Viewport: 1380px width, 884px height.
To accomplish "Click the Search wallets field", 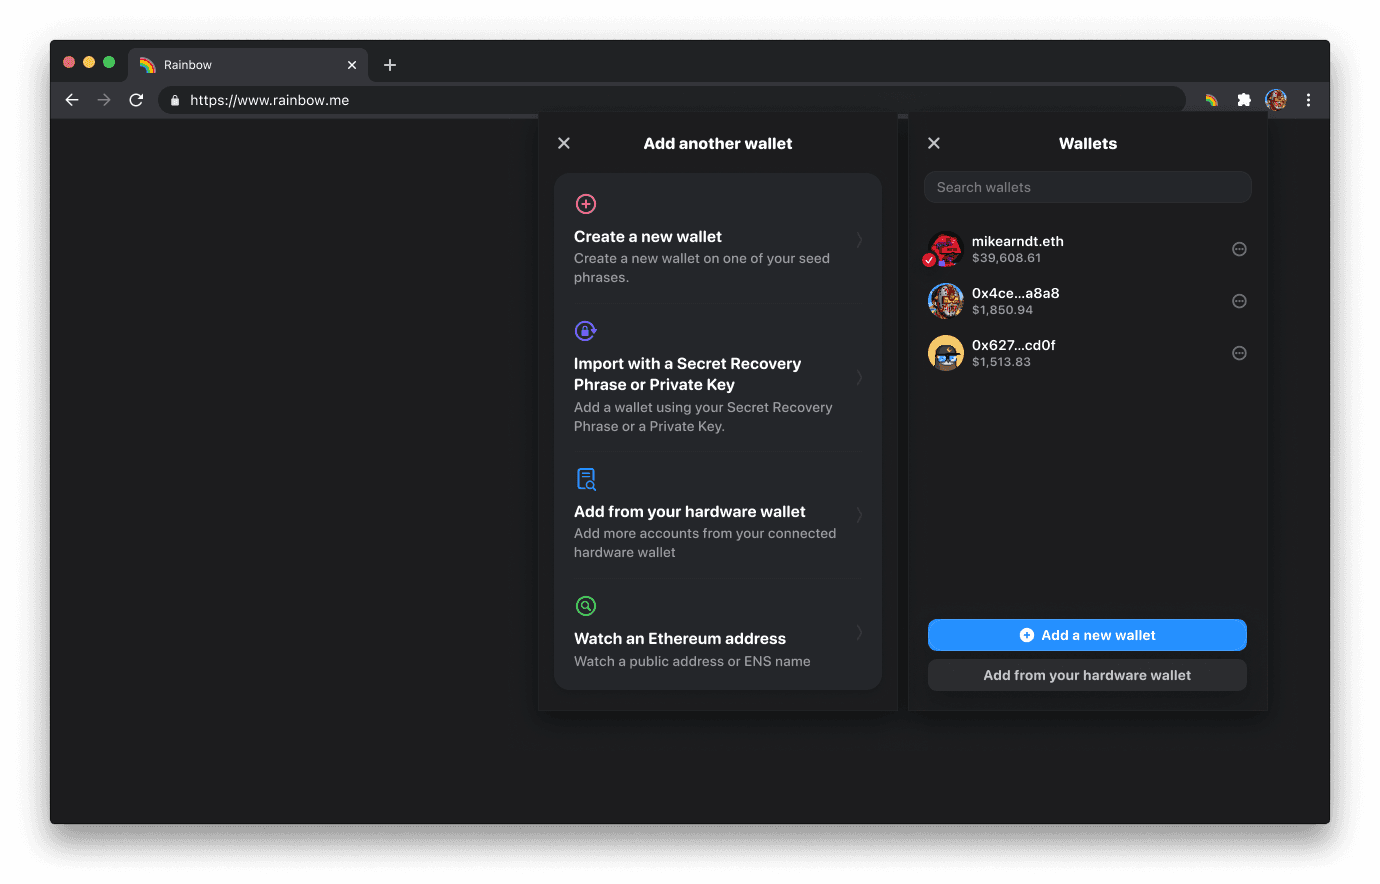I will point(1088,187).
